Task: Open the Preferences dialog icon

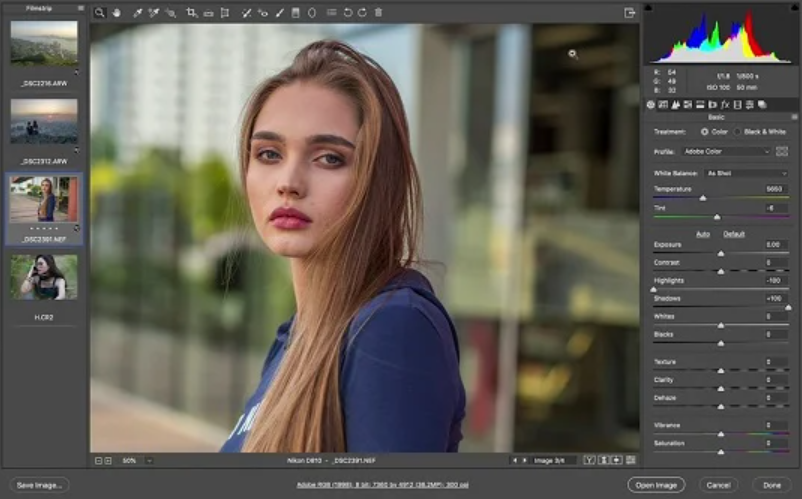Action: coord(331,12)
